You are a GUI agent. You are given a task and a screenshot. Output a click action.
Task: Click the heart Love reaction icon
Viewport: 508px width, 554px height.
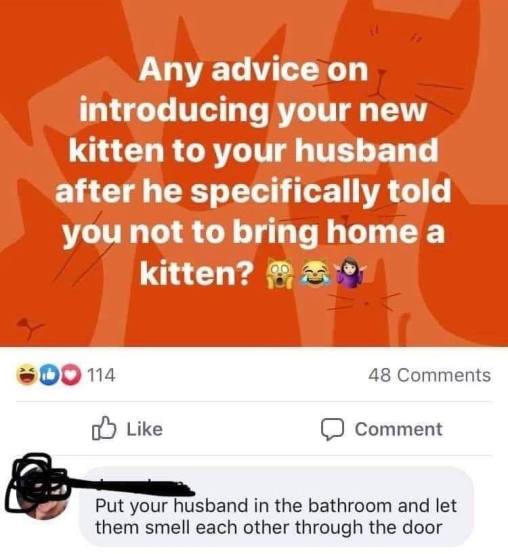[x=70, y=376]
